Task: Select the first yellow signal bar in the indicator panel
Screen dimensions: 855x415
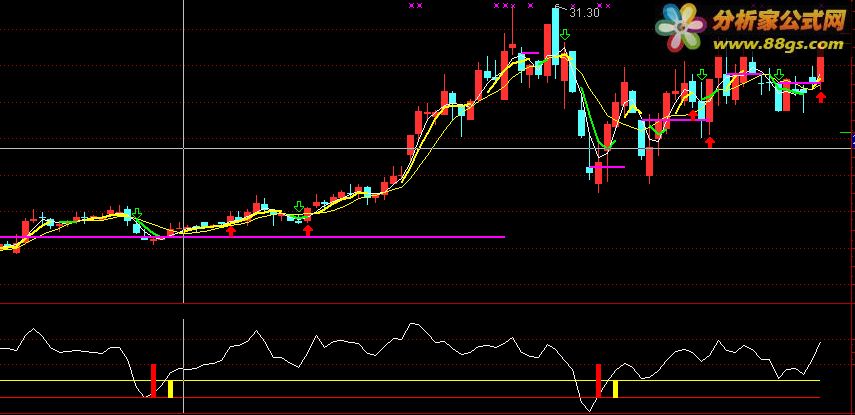Action: (170, 389)
